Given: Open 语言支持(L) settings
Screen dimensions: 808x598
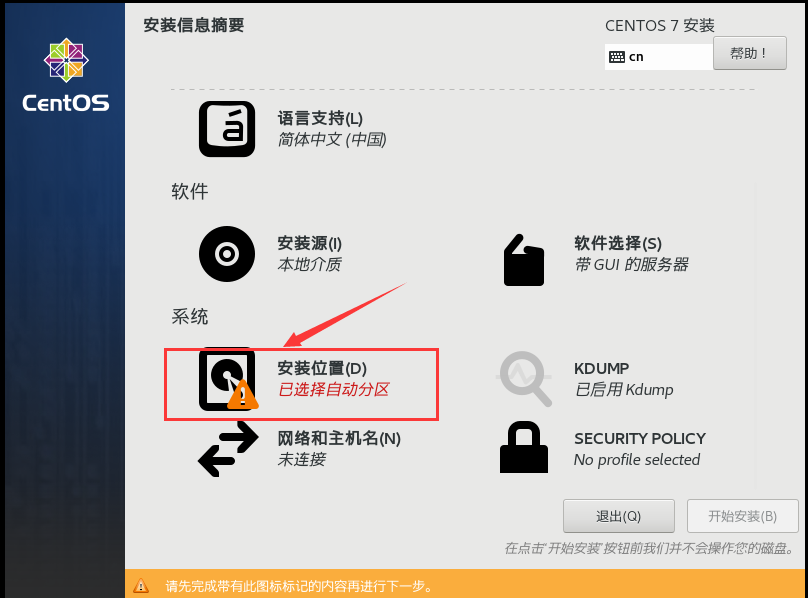Looking at the screenshot, I should pos(320,119).
